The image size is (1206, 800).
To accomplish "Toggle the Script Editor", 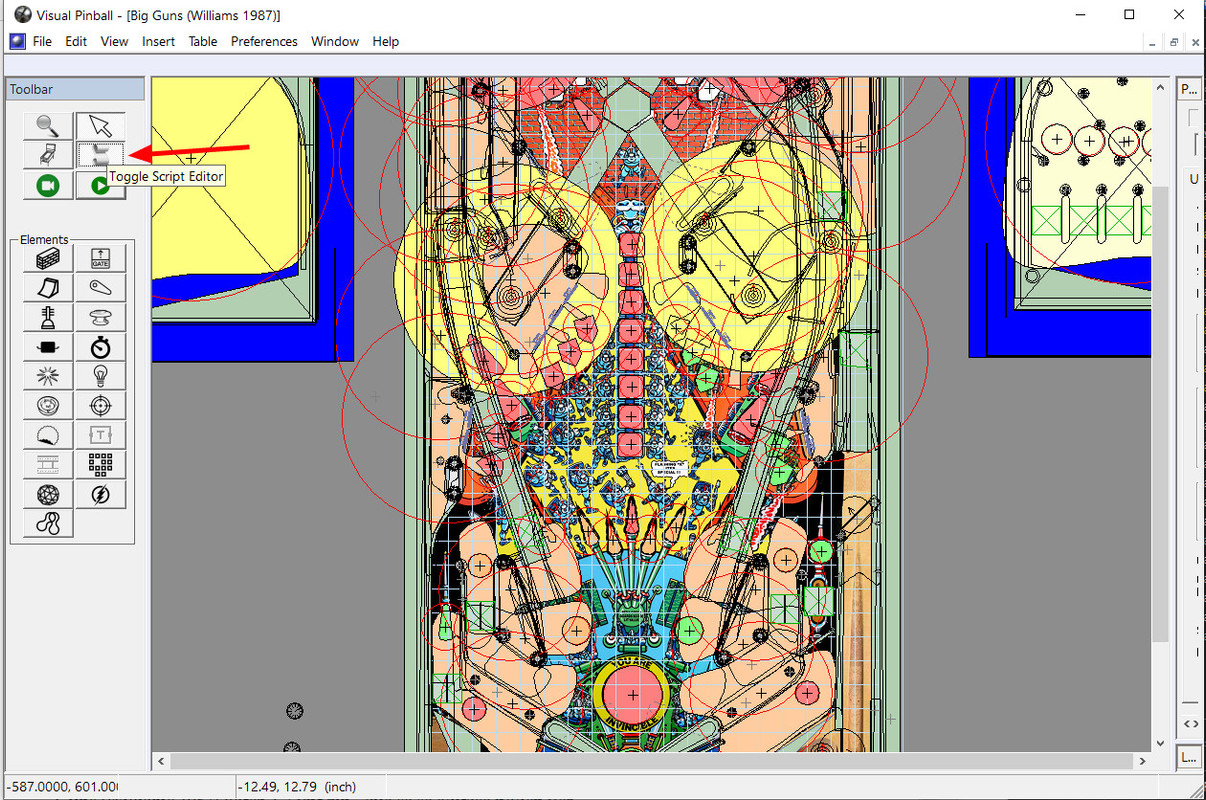I will tap(101, 155).
